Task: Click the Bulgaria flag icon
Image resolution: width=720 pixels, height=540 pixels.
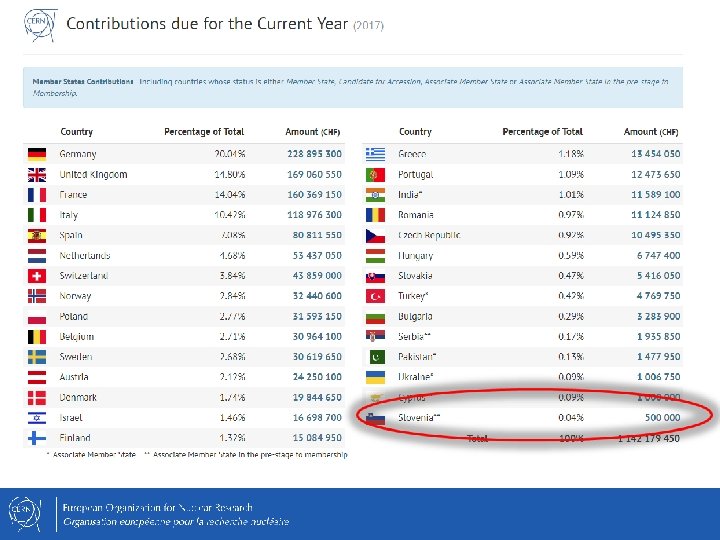Action: click(x=375, y=317)
